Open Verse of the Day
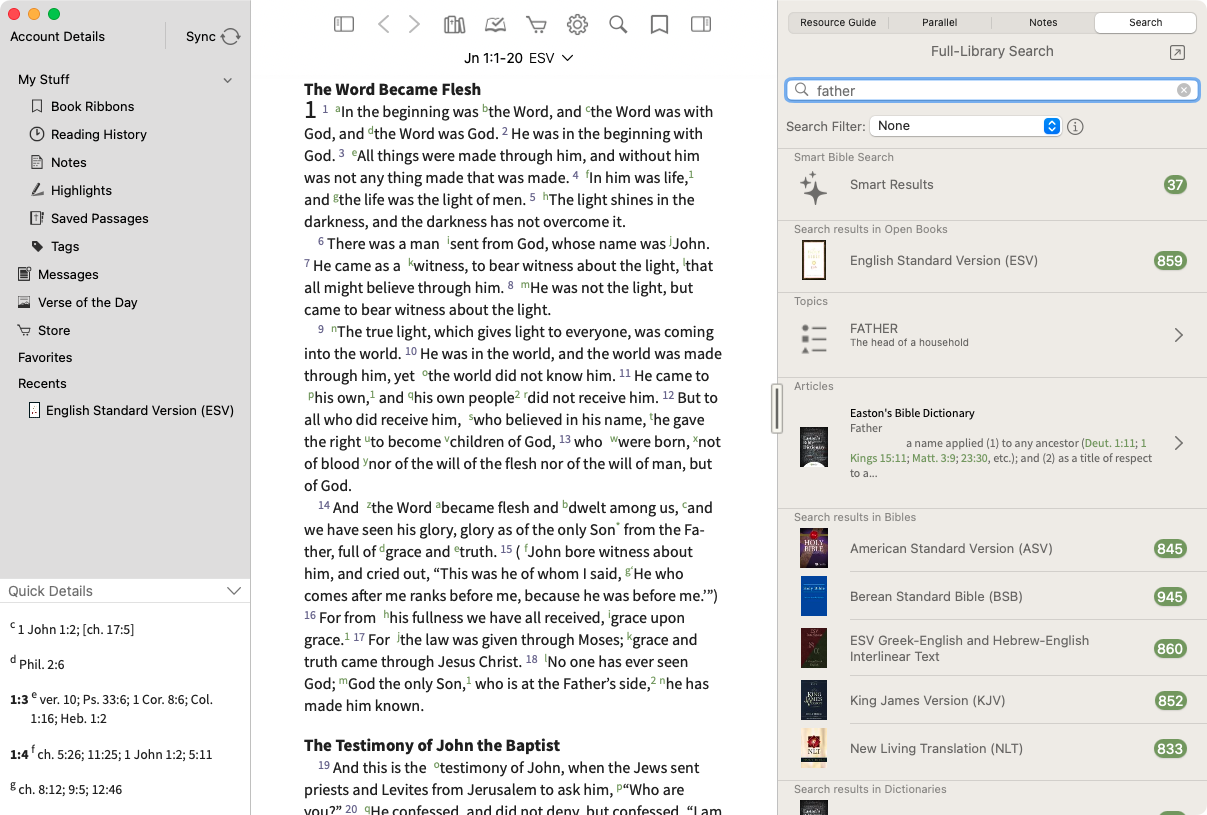This screenshot has height=815, width=1207. click(x=87, y=302)
